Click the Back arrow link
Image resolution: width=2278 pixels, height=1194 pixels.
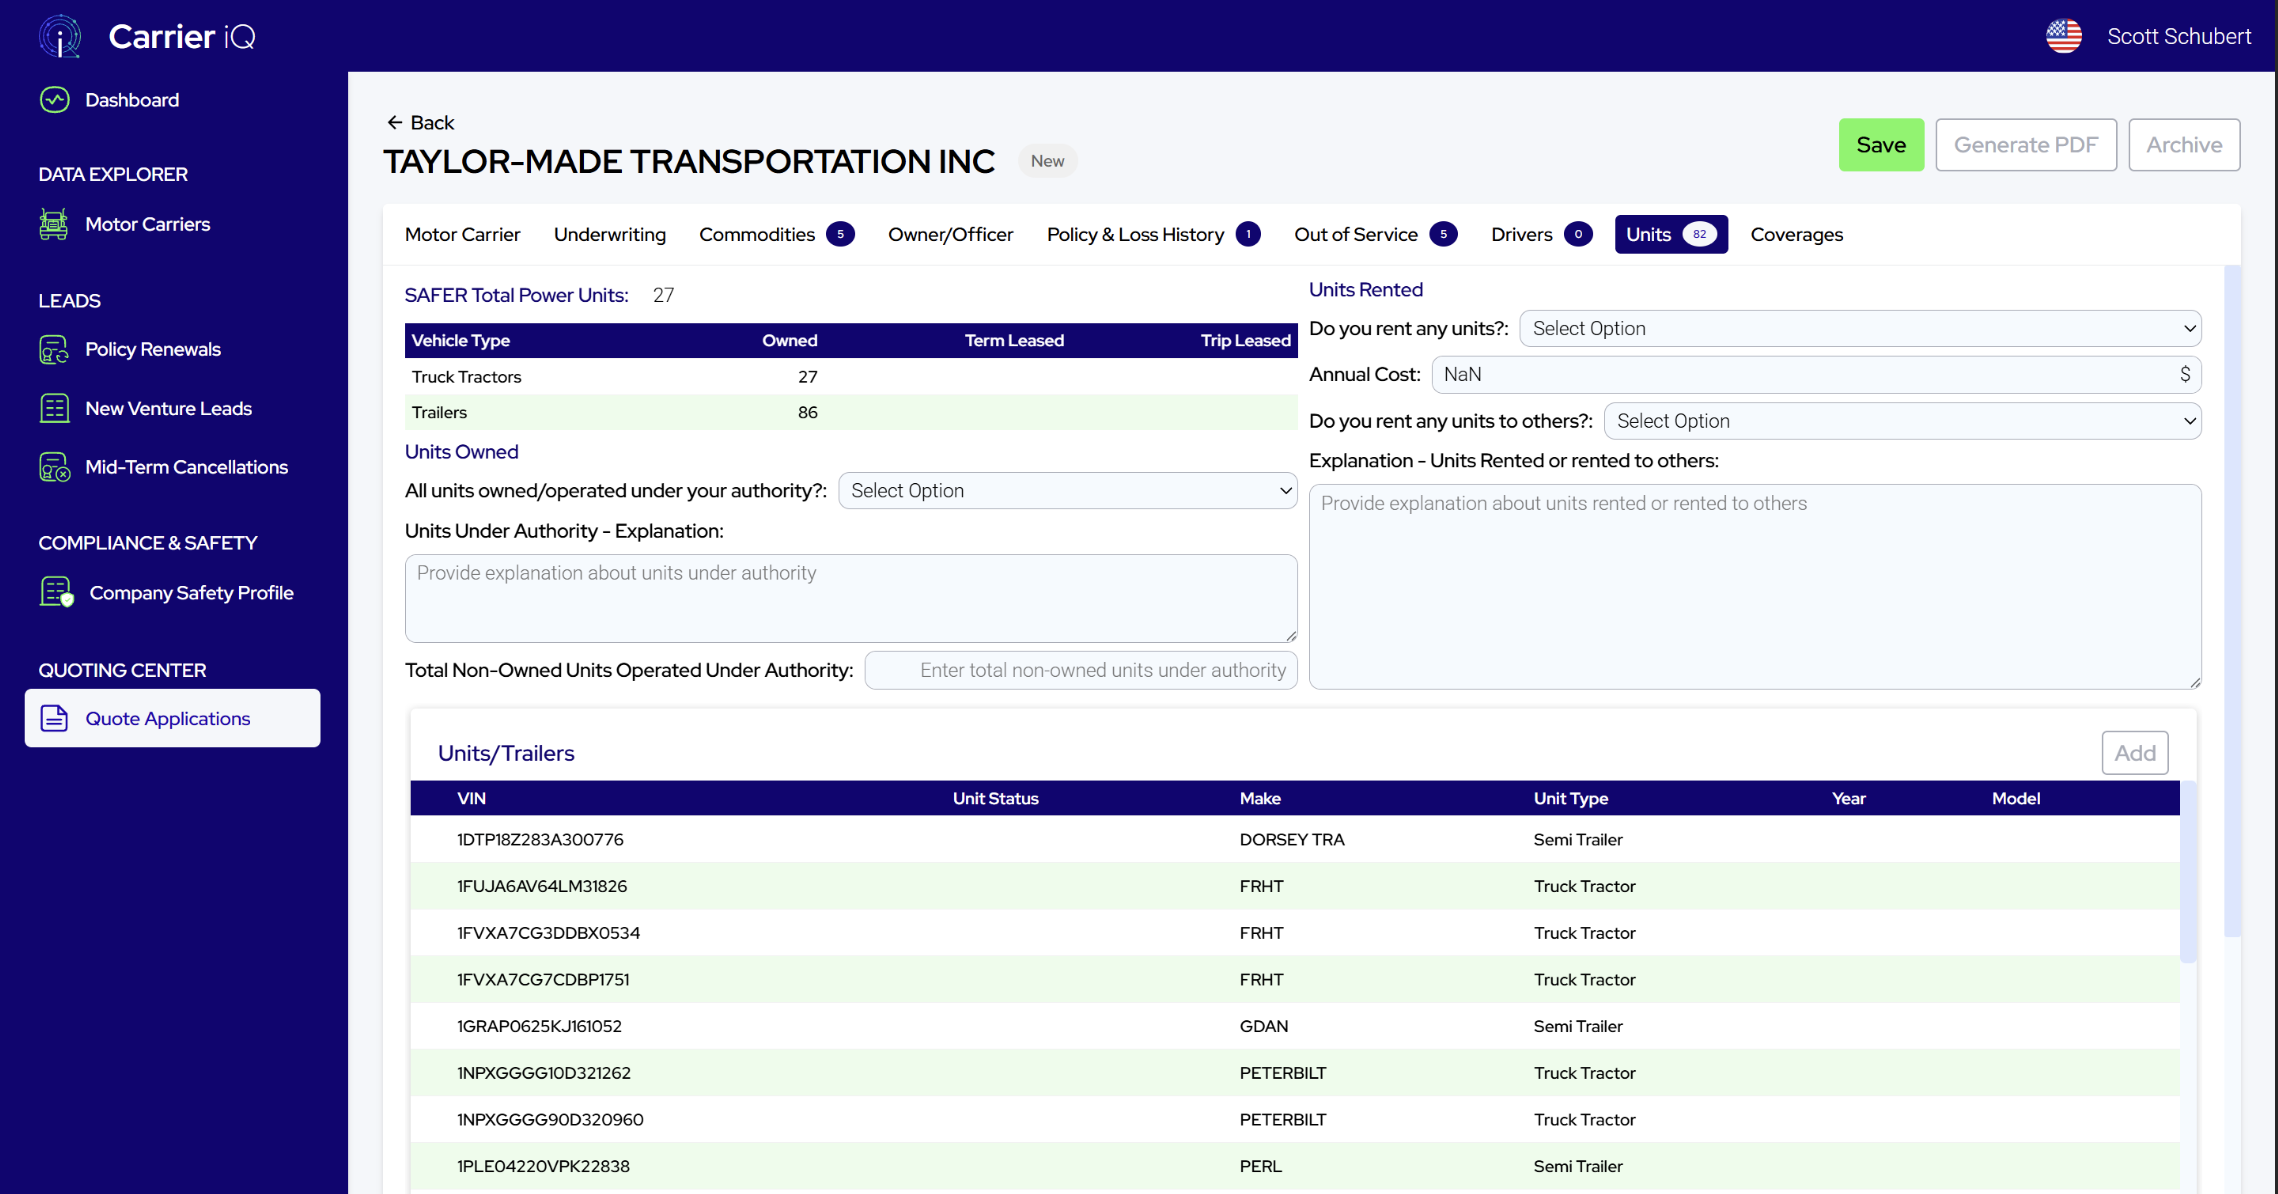pyautogui.click(x=420, y=122)
